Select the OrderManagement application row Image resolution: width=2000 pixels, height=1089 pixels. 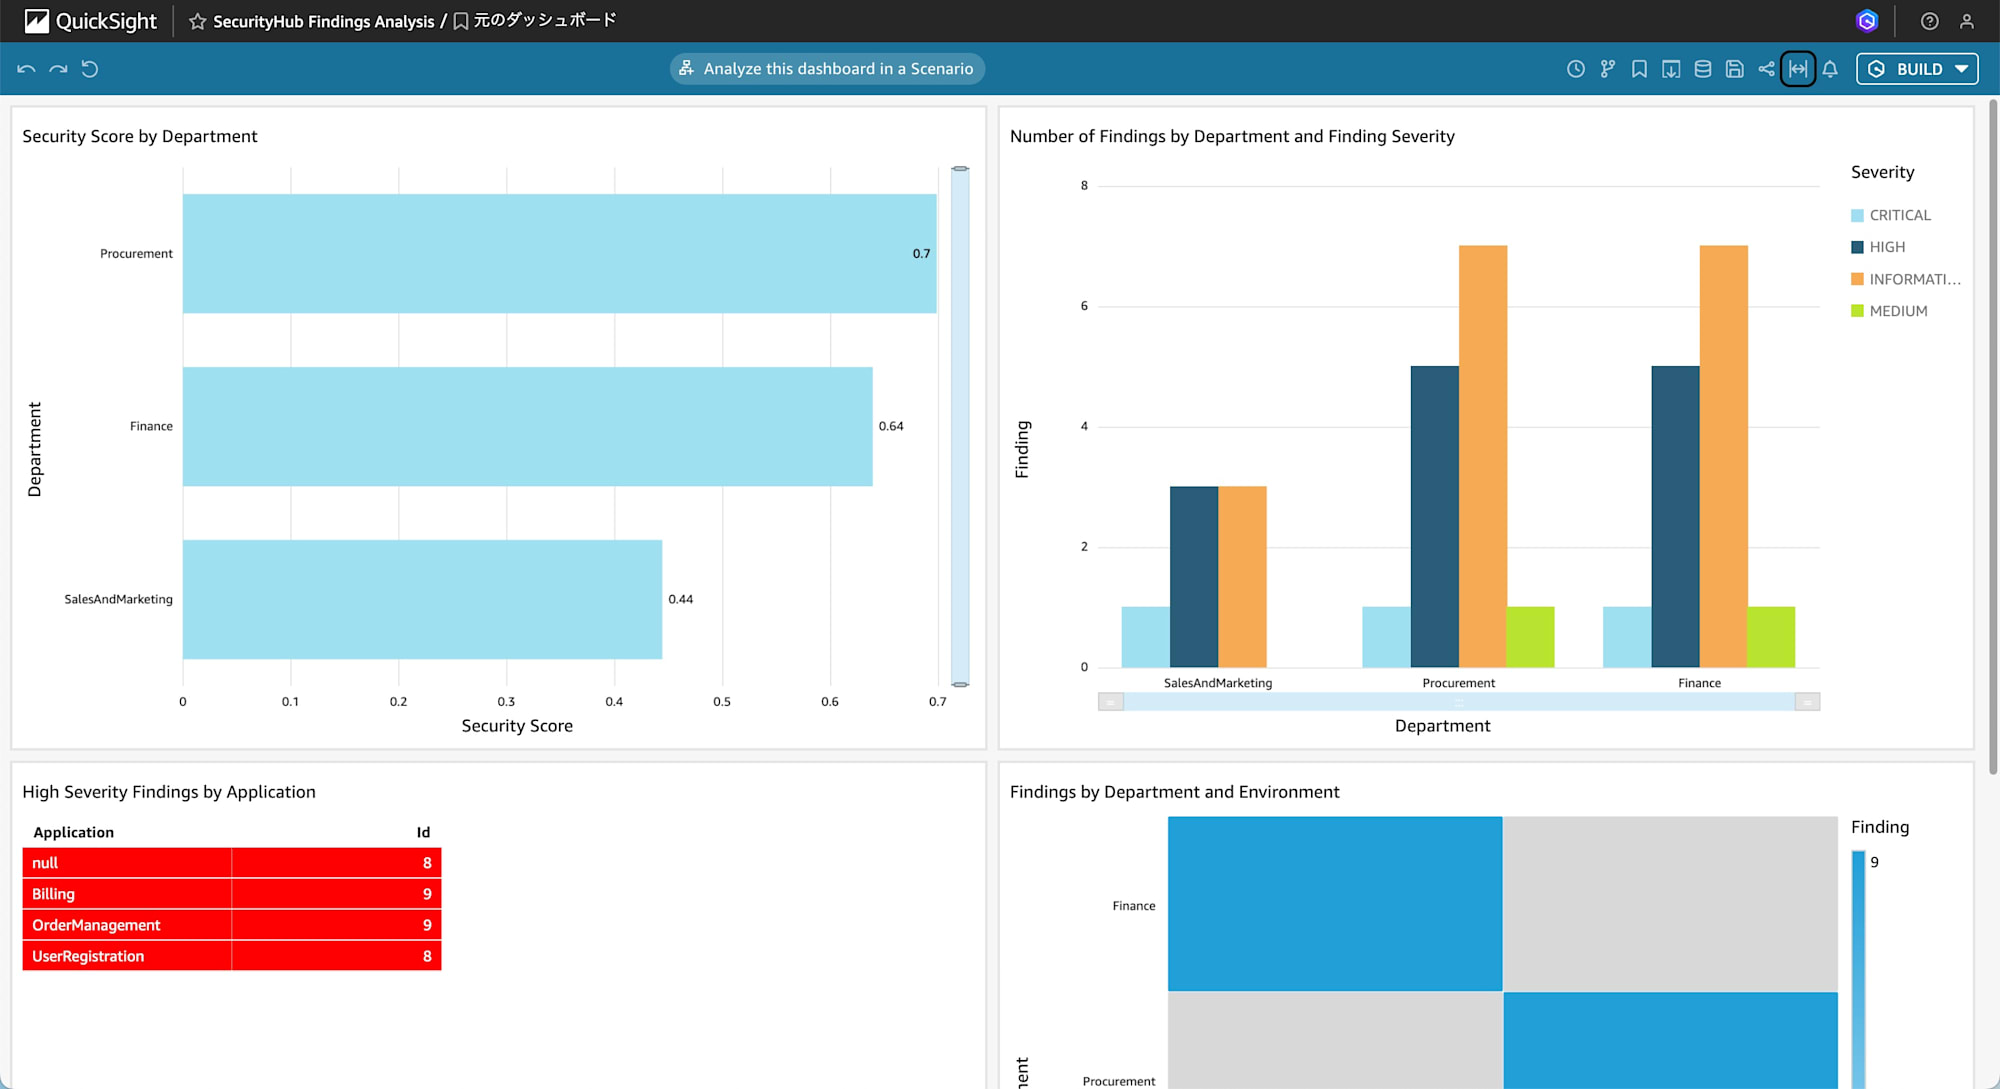pos(232,925)
